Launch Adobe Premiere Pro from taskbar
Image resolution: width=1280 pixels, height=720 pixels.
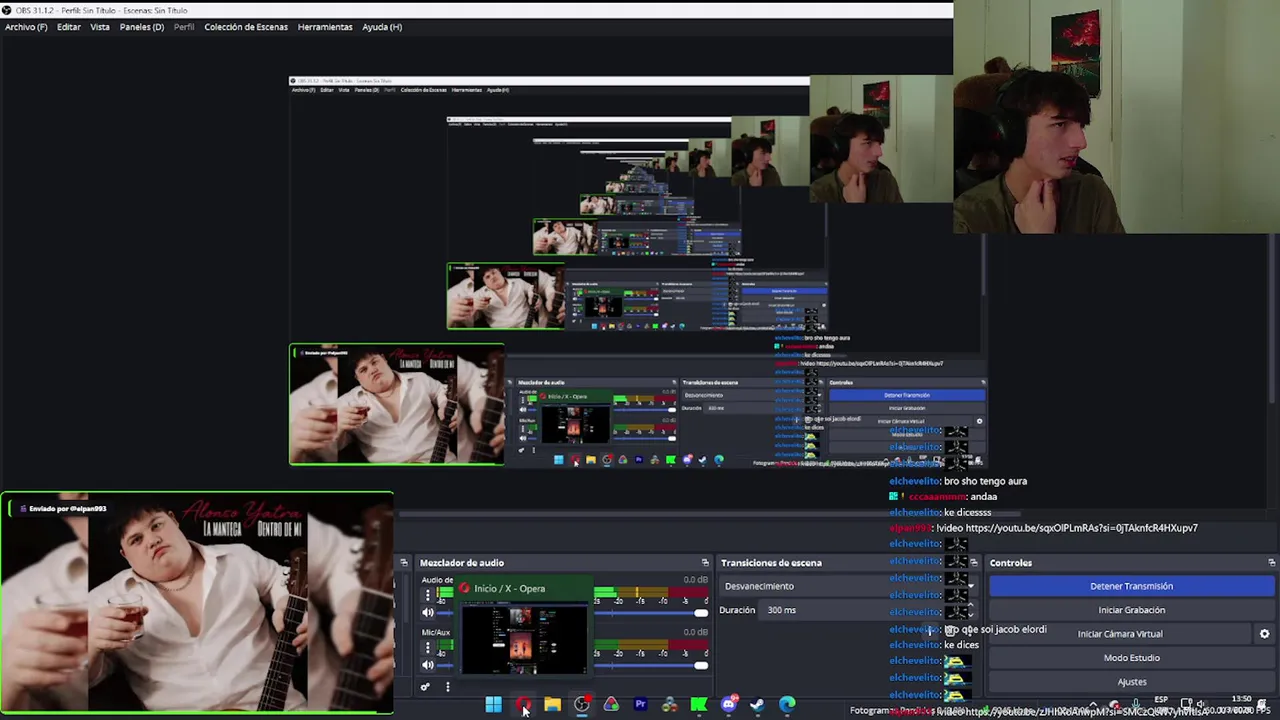[x=640, y=705]
